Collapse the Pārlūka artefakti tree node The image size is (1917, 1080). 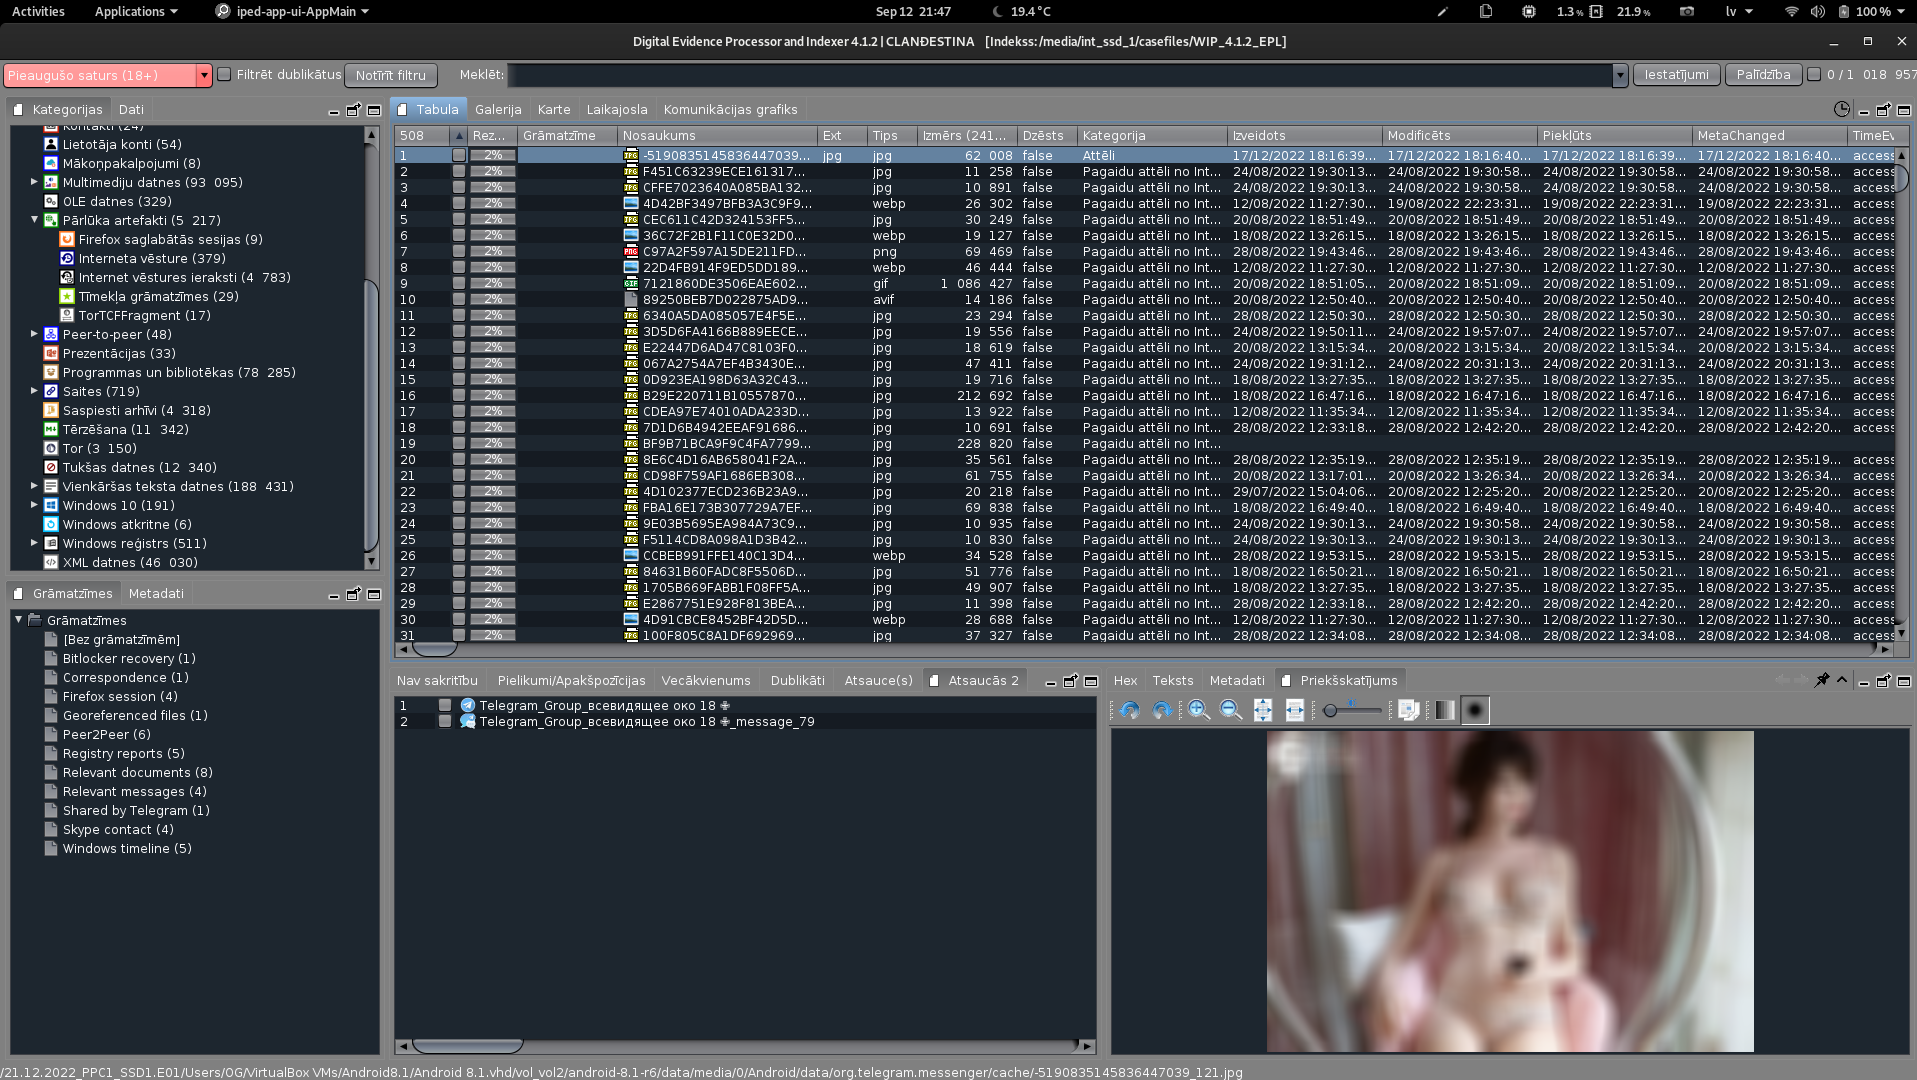click(x=34, y=220)
